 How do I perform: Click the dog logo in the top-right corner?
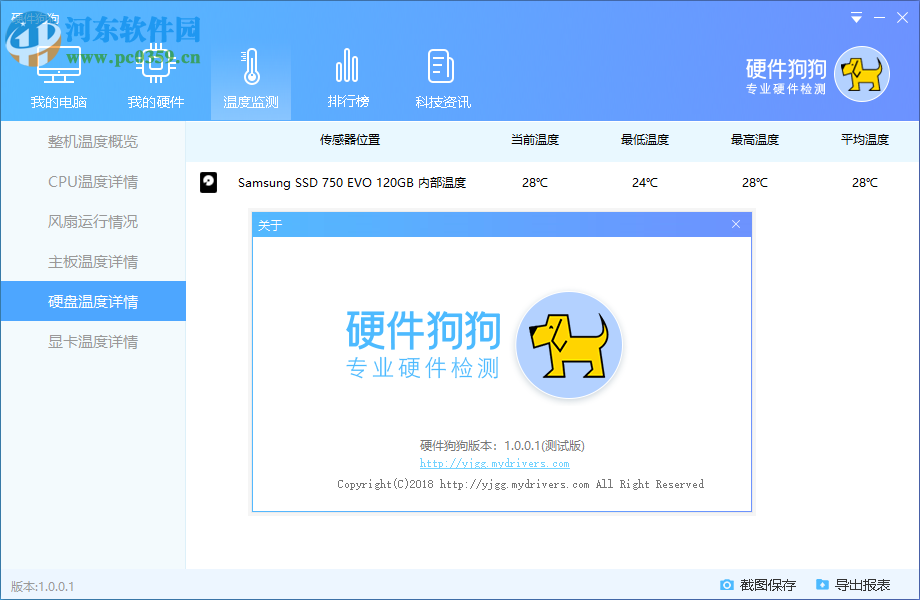[x=860, y=74]
